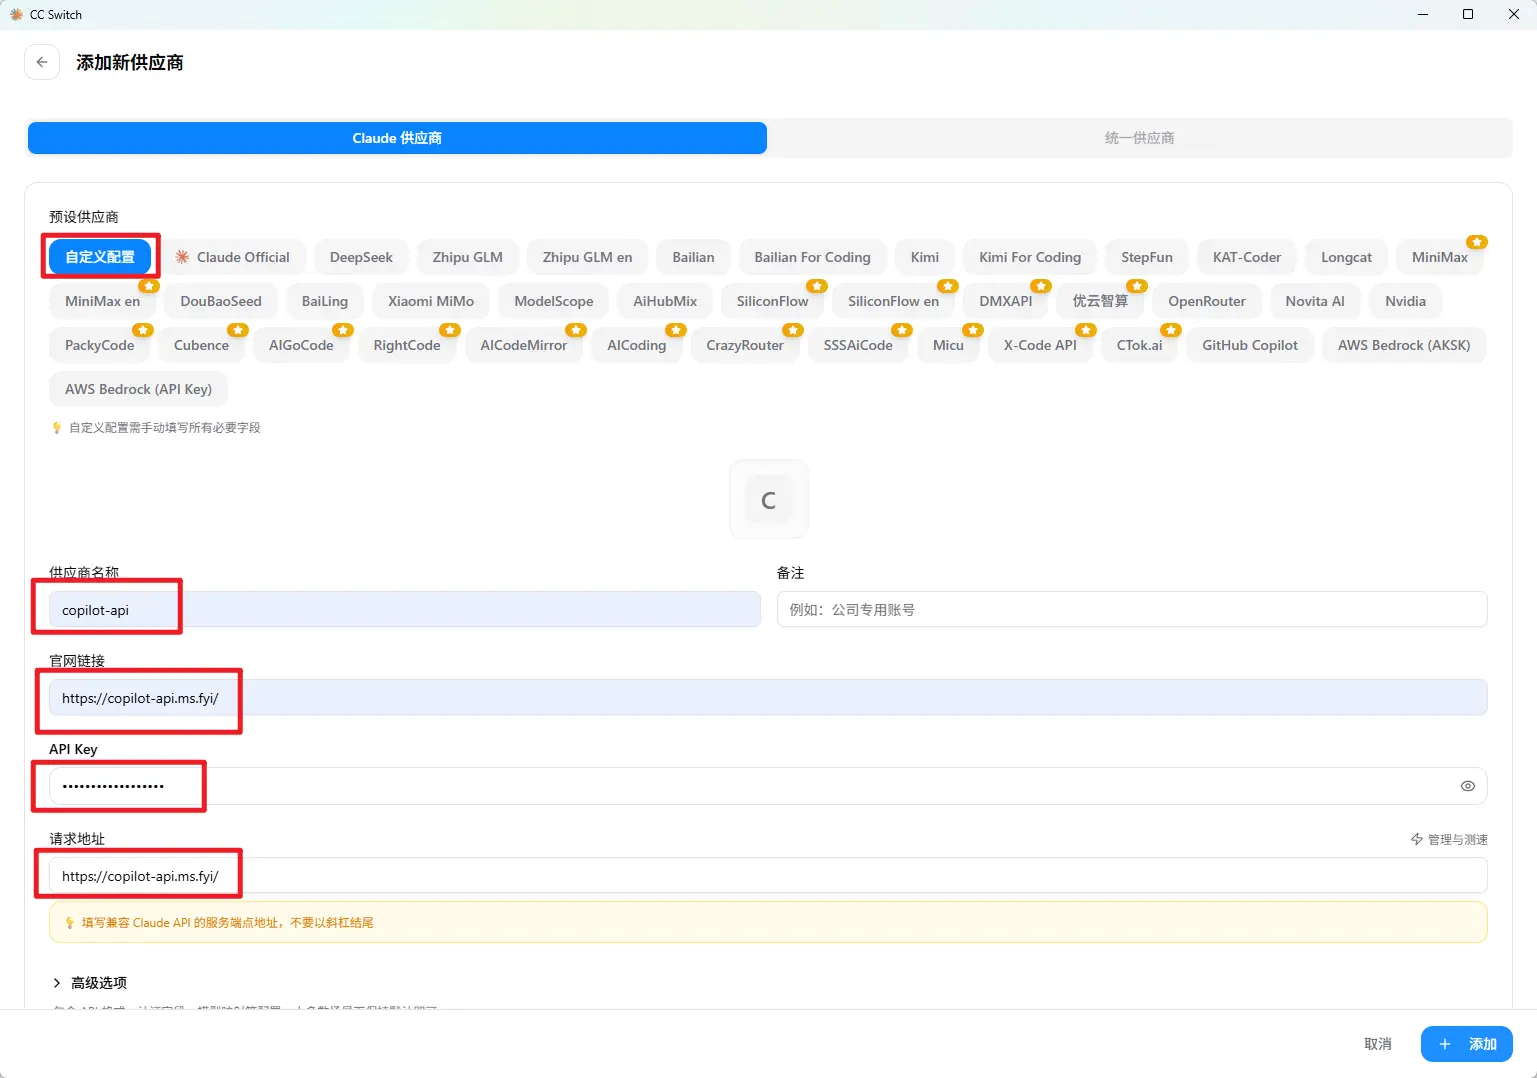This screenshot has width=1537, height=1078.
Task: Click the provider icon placeholder 'C'
Action: (x=768, y=500)
